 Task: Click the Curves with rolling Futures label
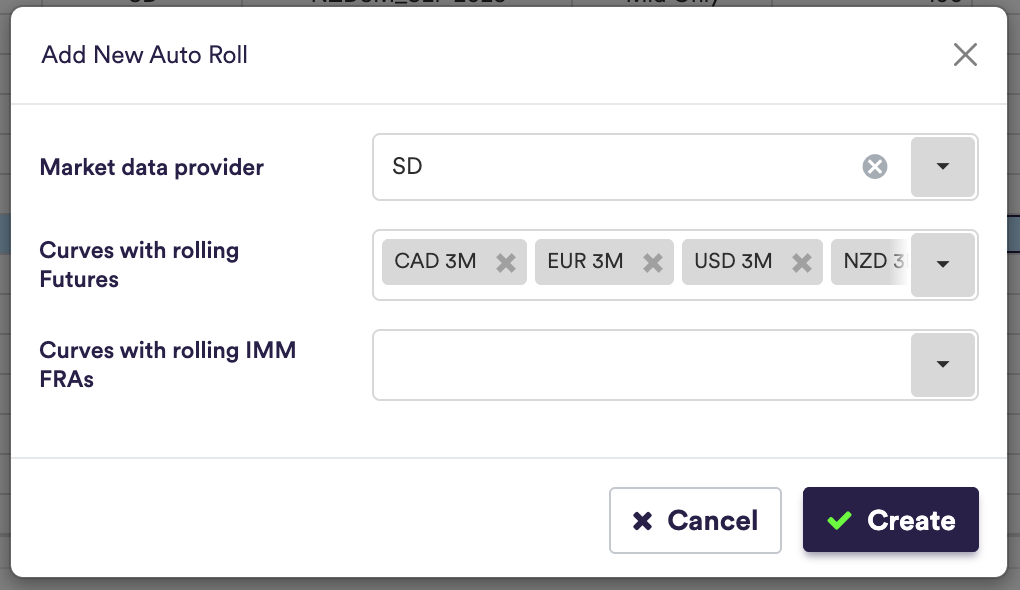pyautogui.click(x=139, y=265)
